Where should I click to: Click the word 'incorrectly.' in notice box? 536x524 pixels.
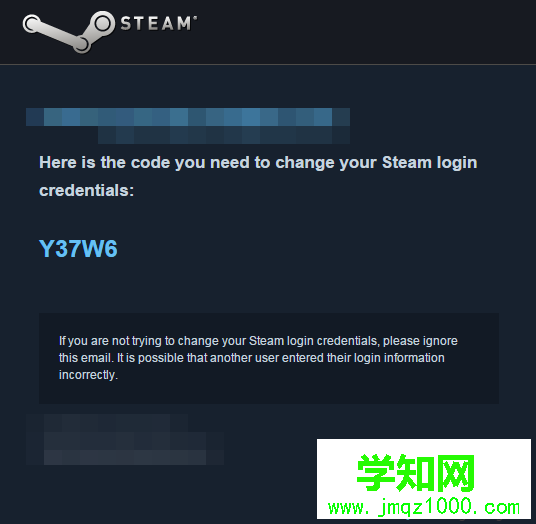coord(88,375)
